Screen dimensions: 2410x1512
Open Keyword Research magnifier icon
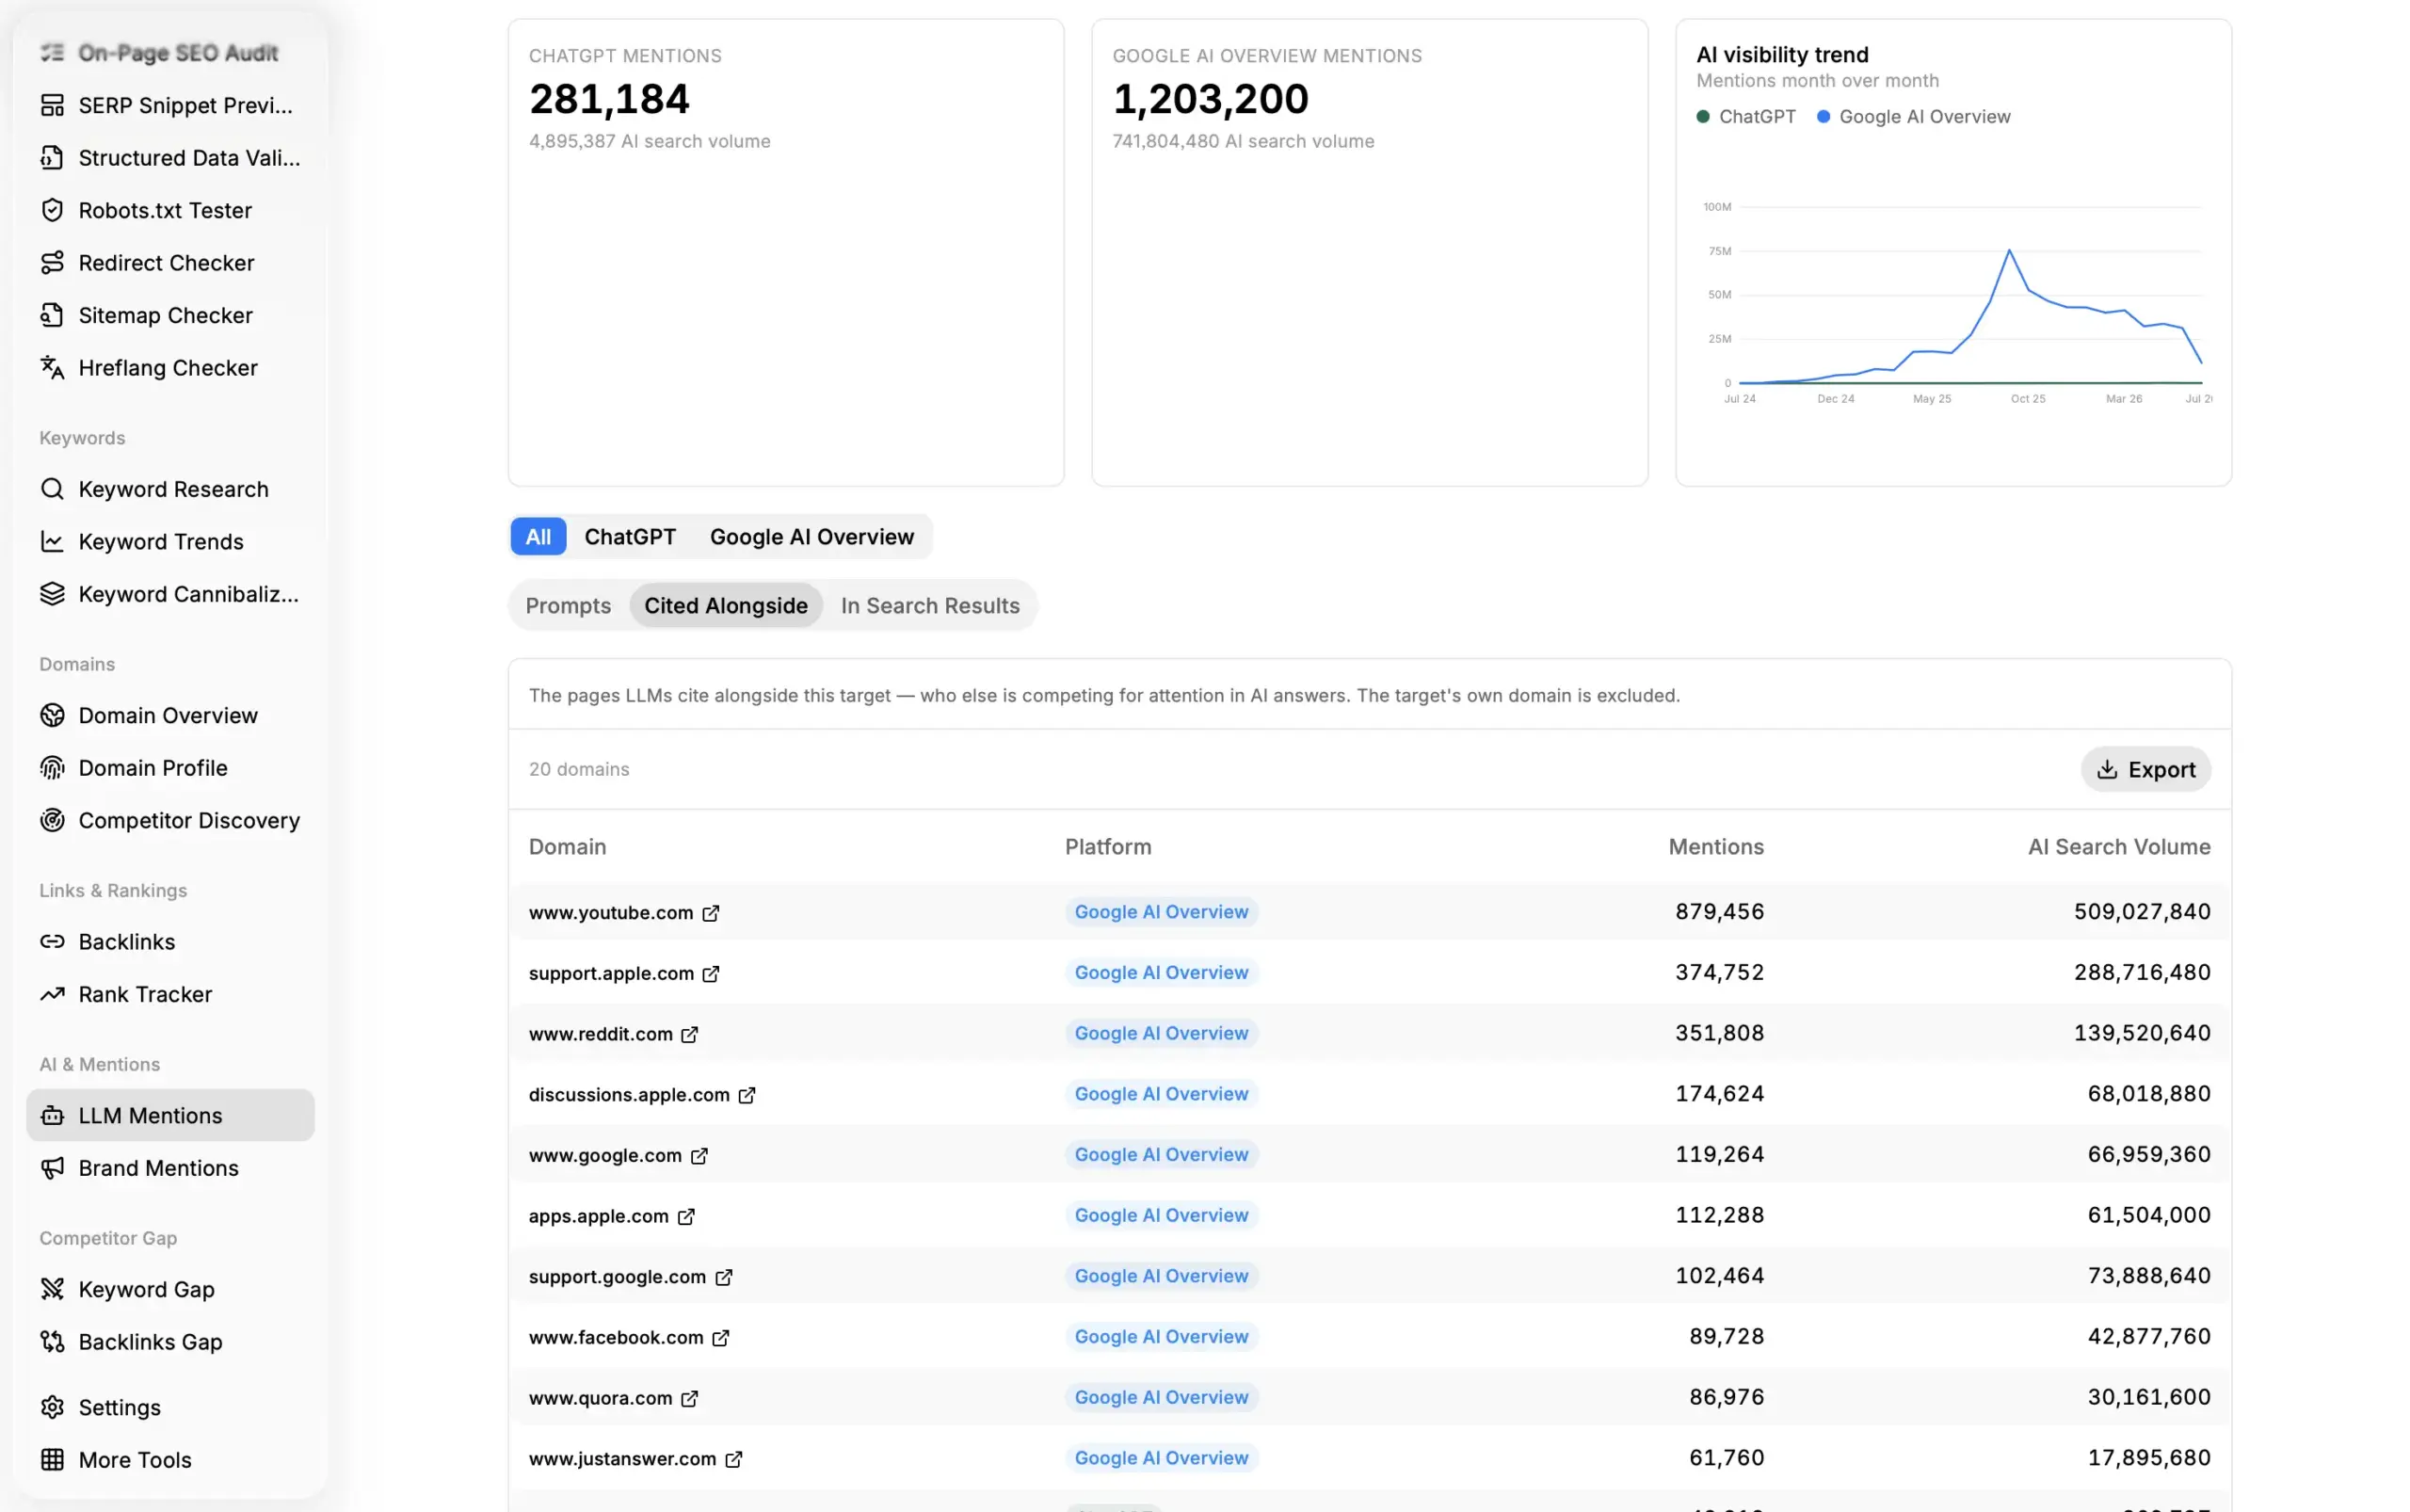pos(52,488)
